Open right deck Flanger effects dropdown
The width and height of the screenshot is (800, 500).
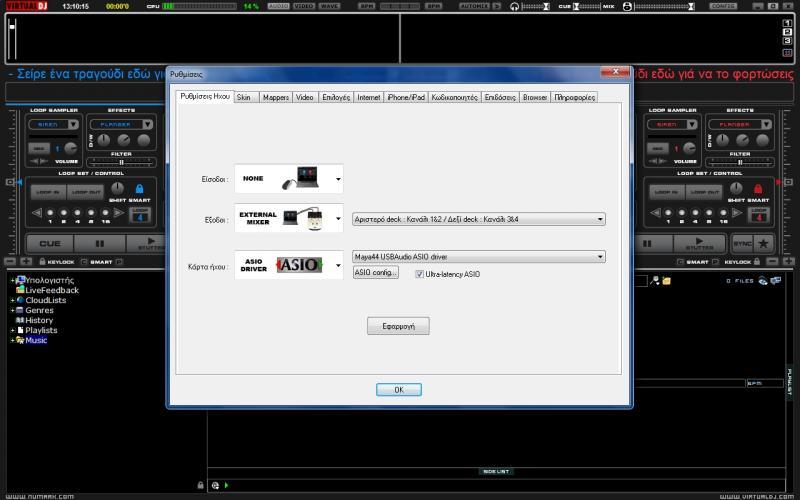point(766,124)
